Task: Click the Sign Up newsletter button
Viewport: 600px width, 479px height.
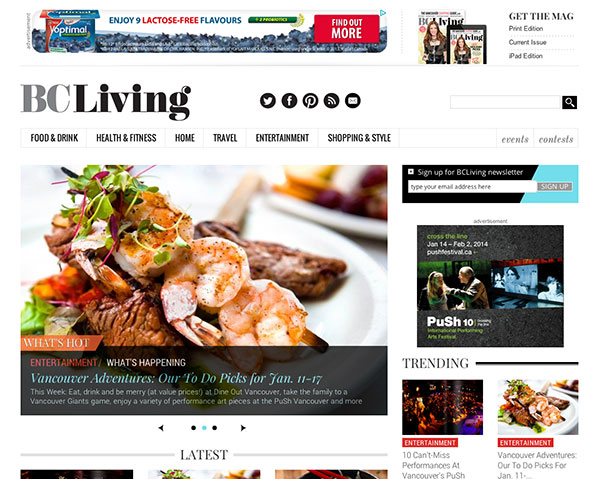Action: (x=555, y=186)
